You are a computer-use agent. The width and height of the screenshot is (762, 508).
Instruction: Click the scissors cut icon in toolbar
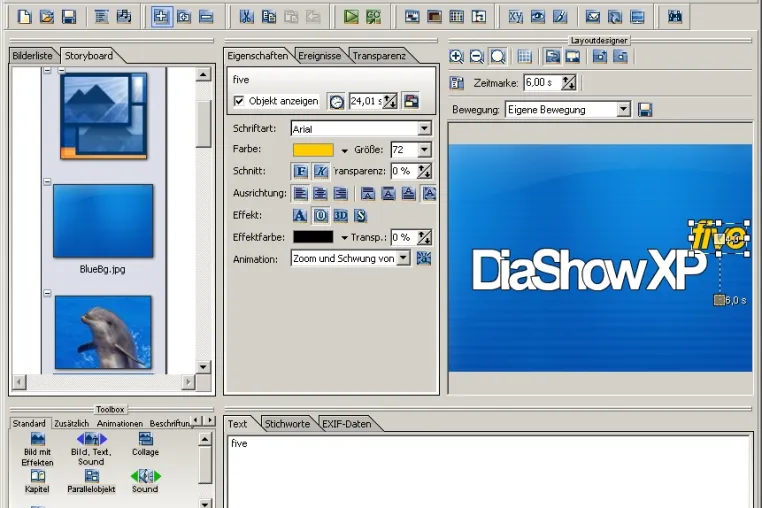point(246,17)
